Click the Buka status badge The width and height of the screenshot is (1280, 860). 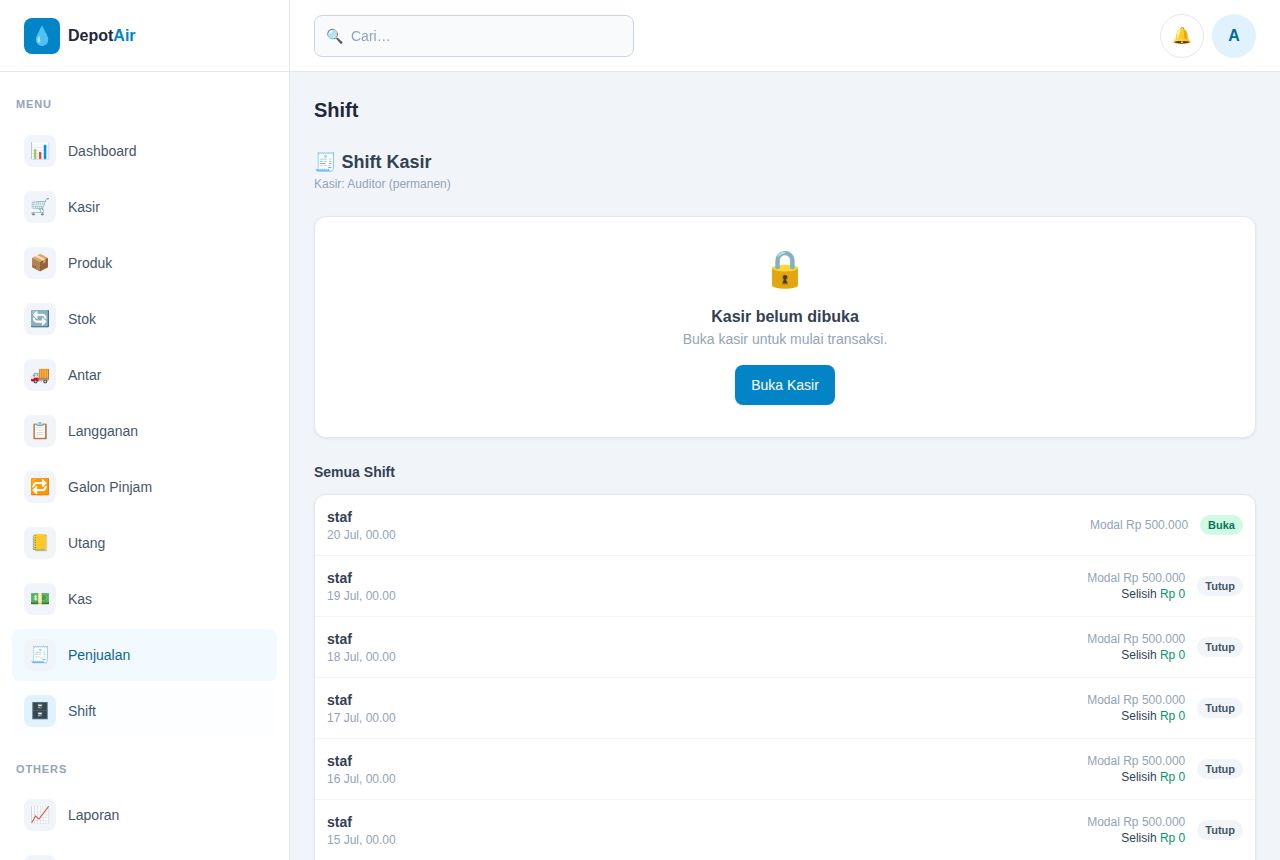[x=1221, y=525]
